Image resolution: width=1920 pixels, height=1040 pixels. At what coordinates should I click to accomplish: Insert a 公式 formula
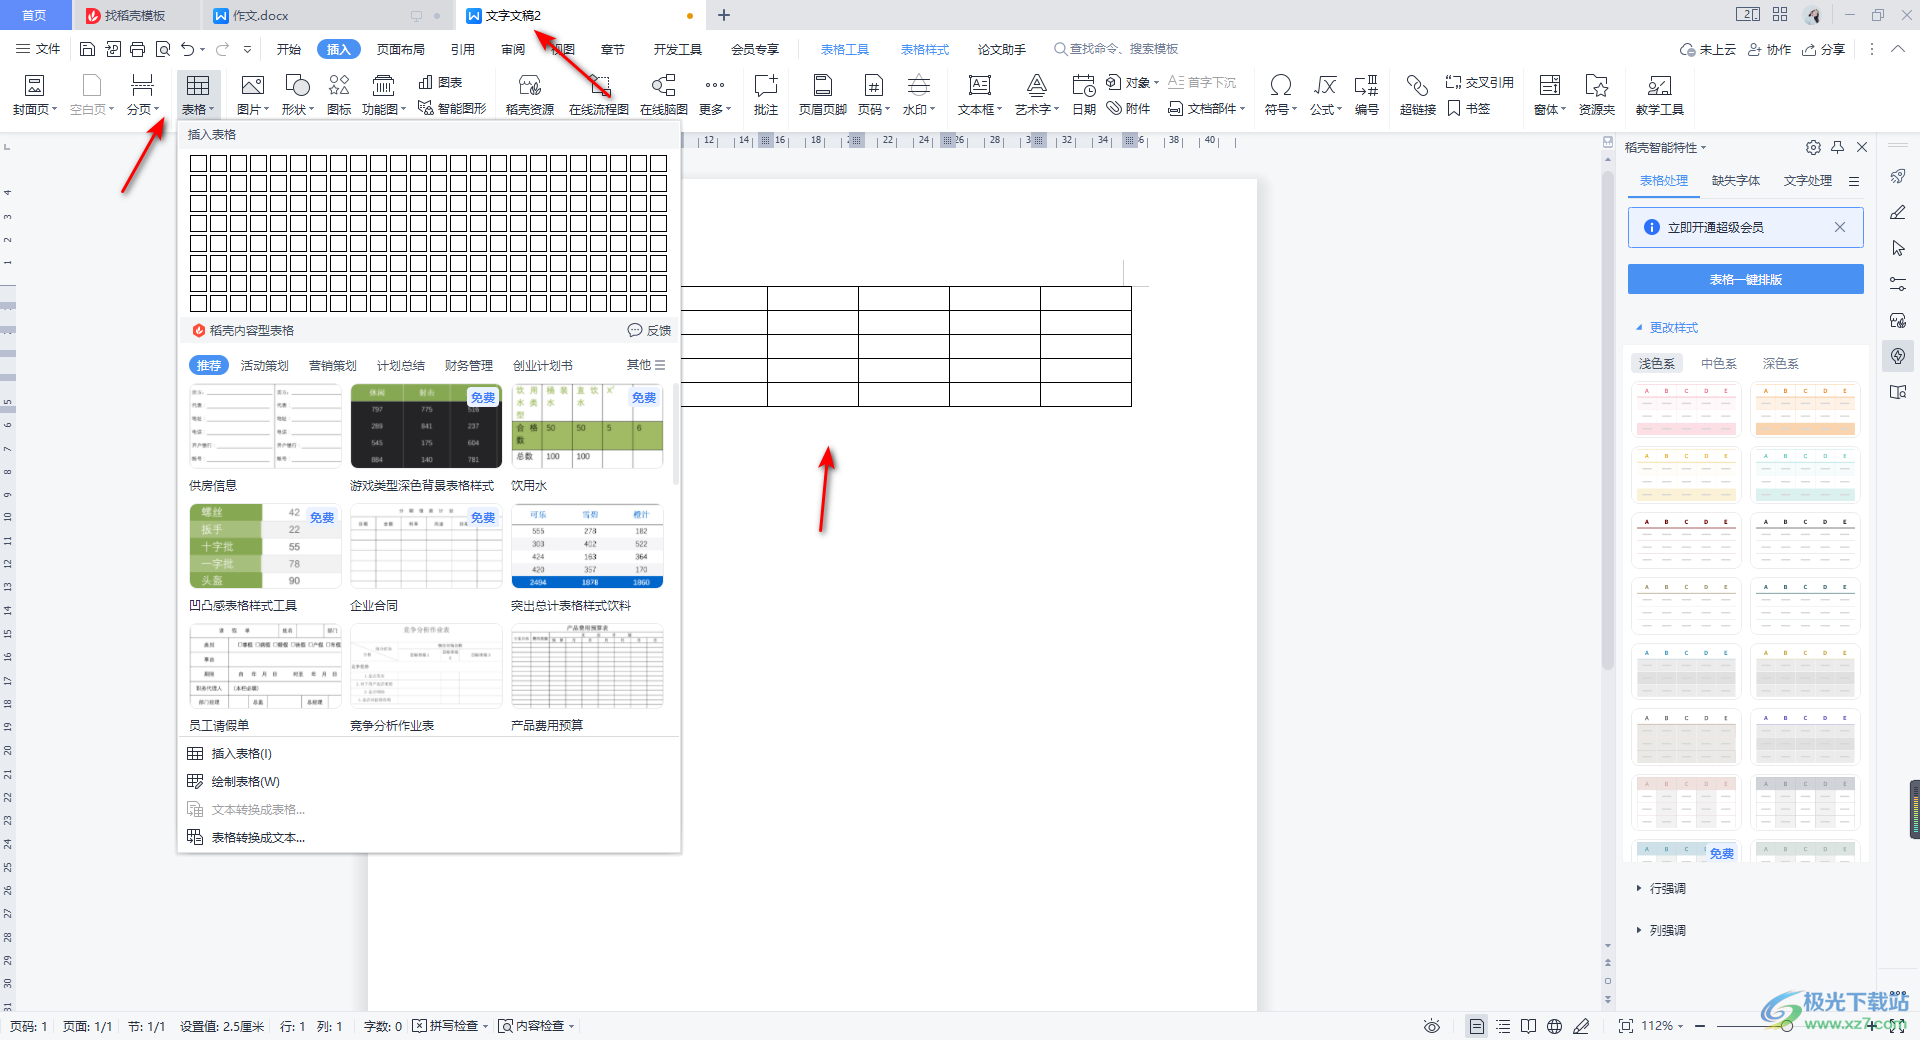pyautogui.click(x=1326, y=96)
